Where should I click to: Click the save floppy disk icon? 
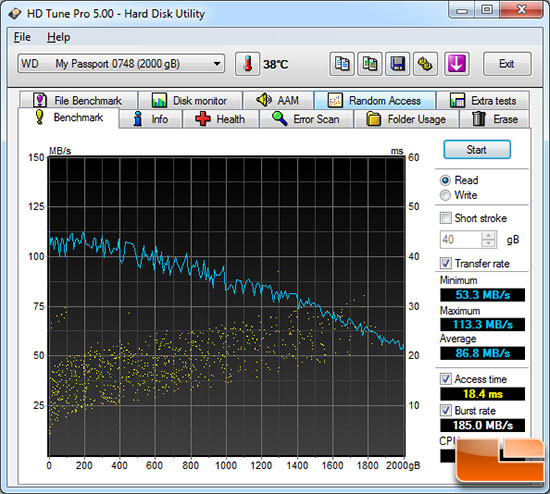tap(397, 64)
